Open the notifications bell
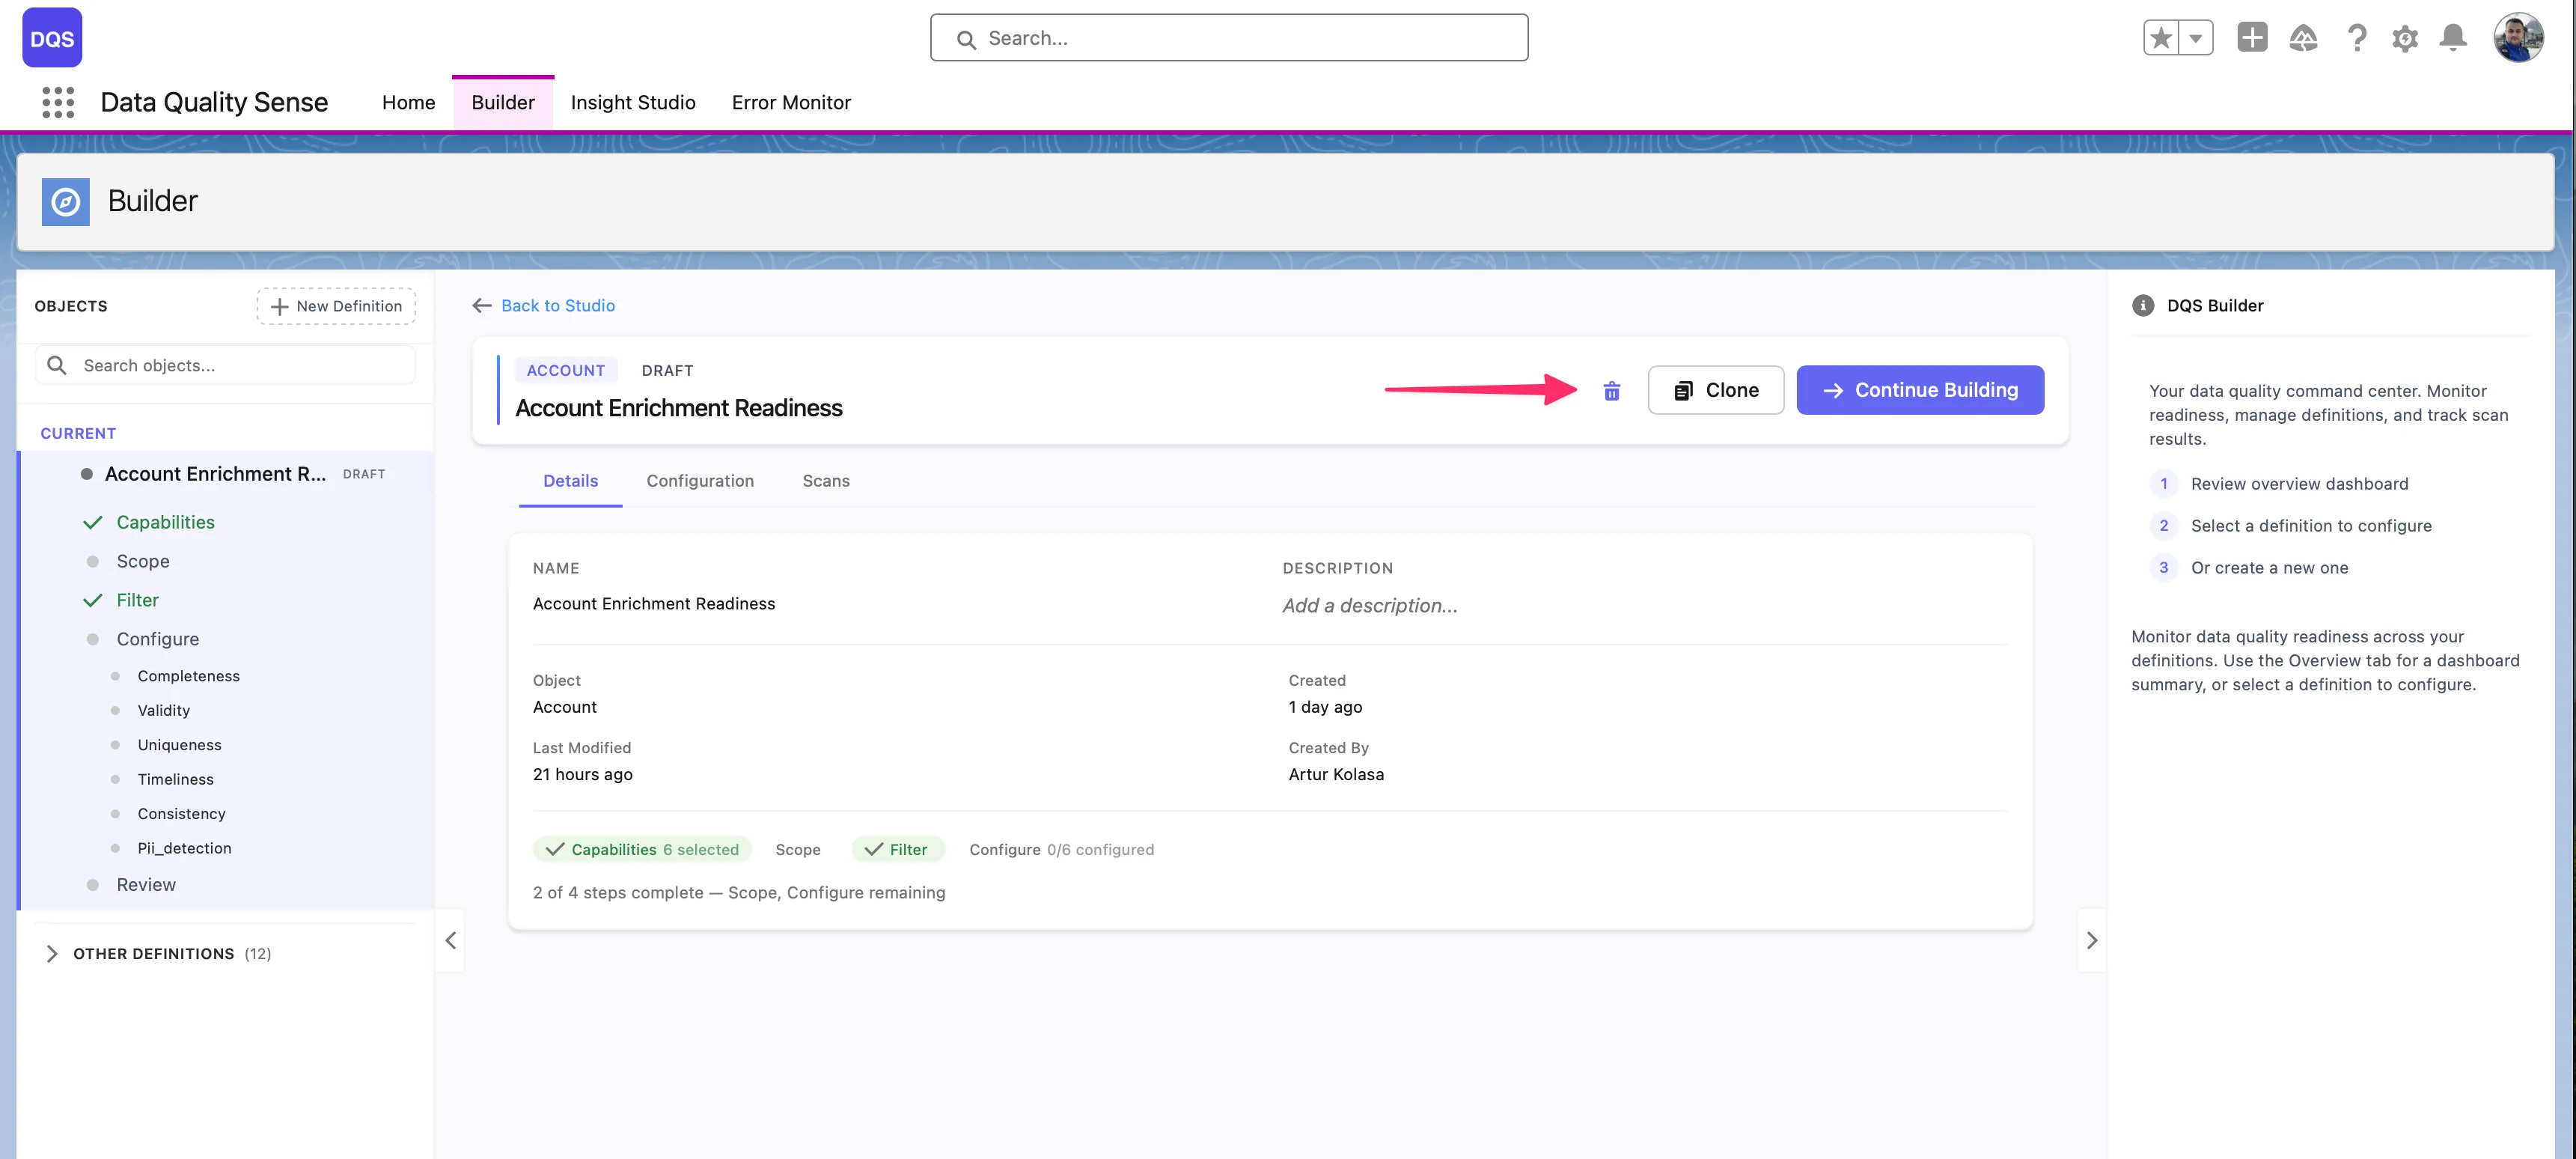Image resolution: width=2576 pixels, height=1159 pixels. point(2453,37)
